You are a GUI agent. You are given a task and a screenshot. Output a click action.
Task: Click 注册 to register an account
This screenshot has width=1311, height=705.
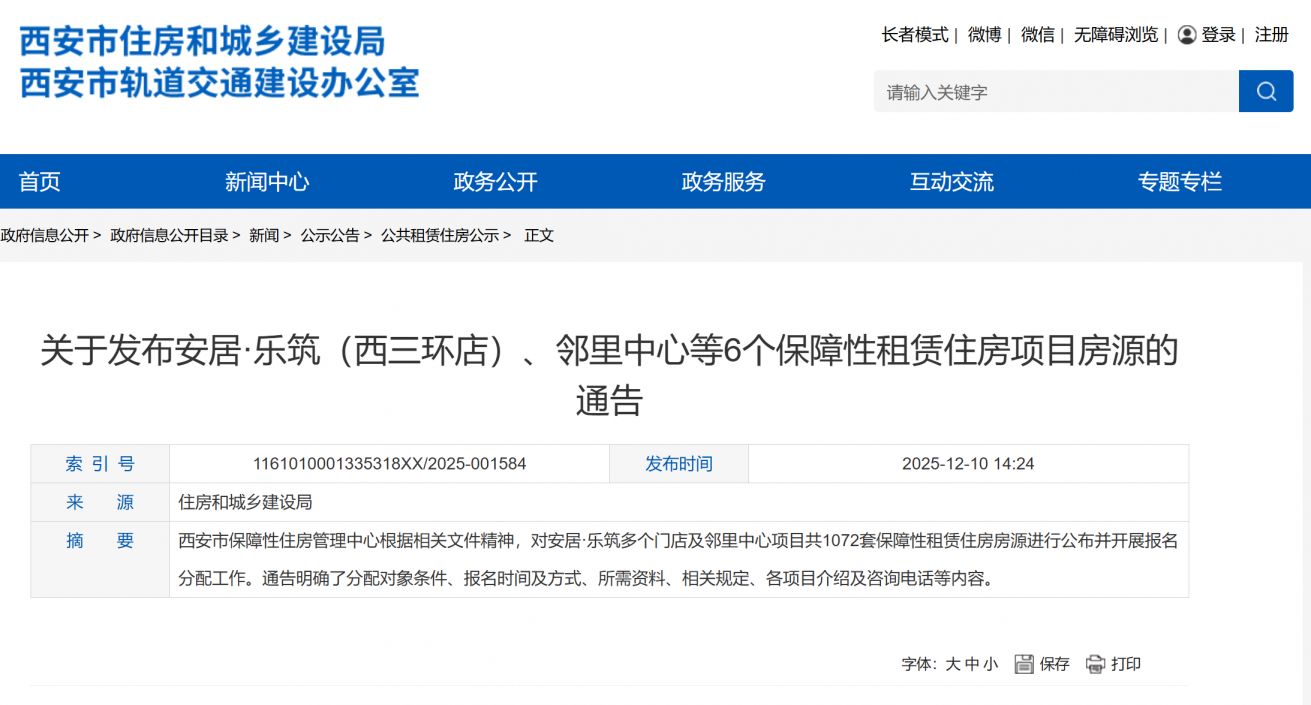point(1270,34)
